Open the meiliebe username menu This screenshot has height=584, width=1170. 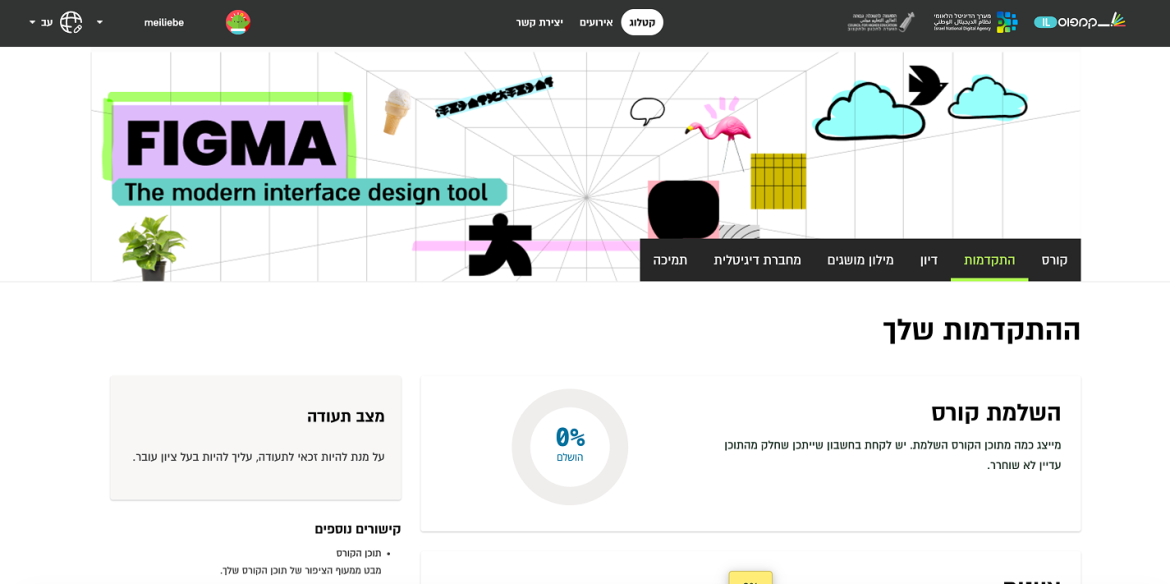164,22
